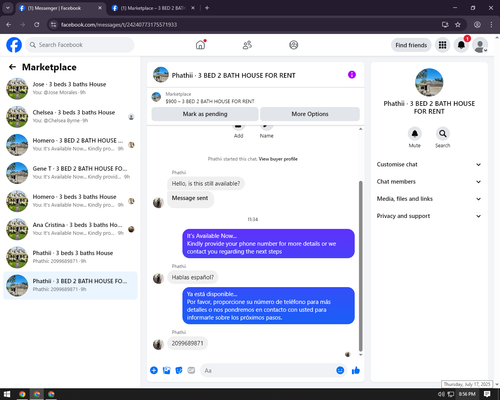
Task: Send a thumbs up like
Action: (x=356, y=370)
